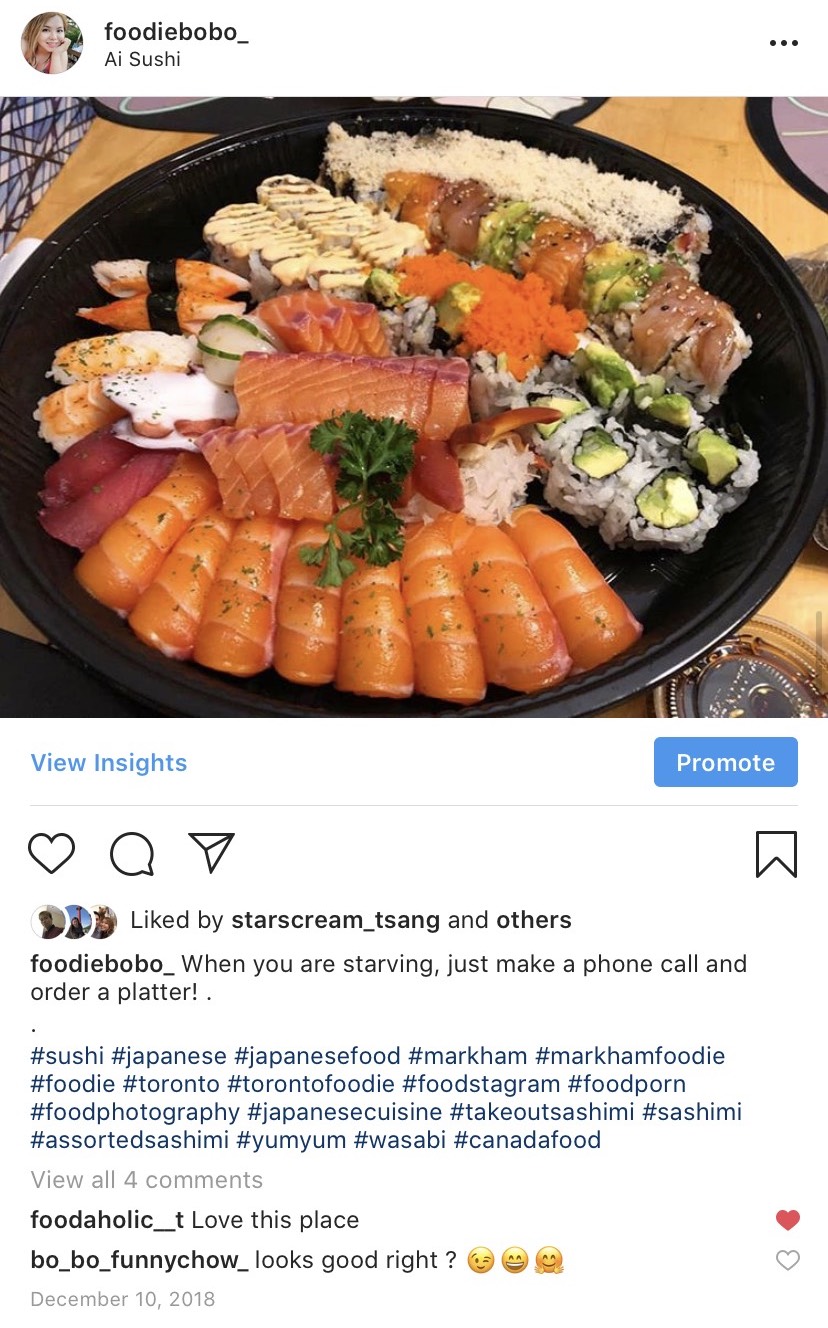The width and height of the screenshot is (828, 1328).
Task: Like bo_bo_funnychow_ comment with gray heart
Action: pyautogui.click(x=788, y=1260)
